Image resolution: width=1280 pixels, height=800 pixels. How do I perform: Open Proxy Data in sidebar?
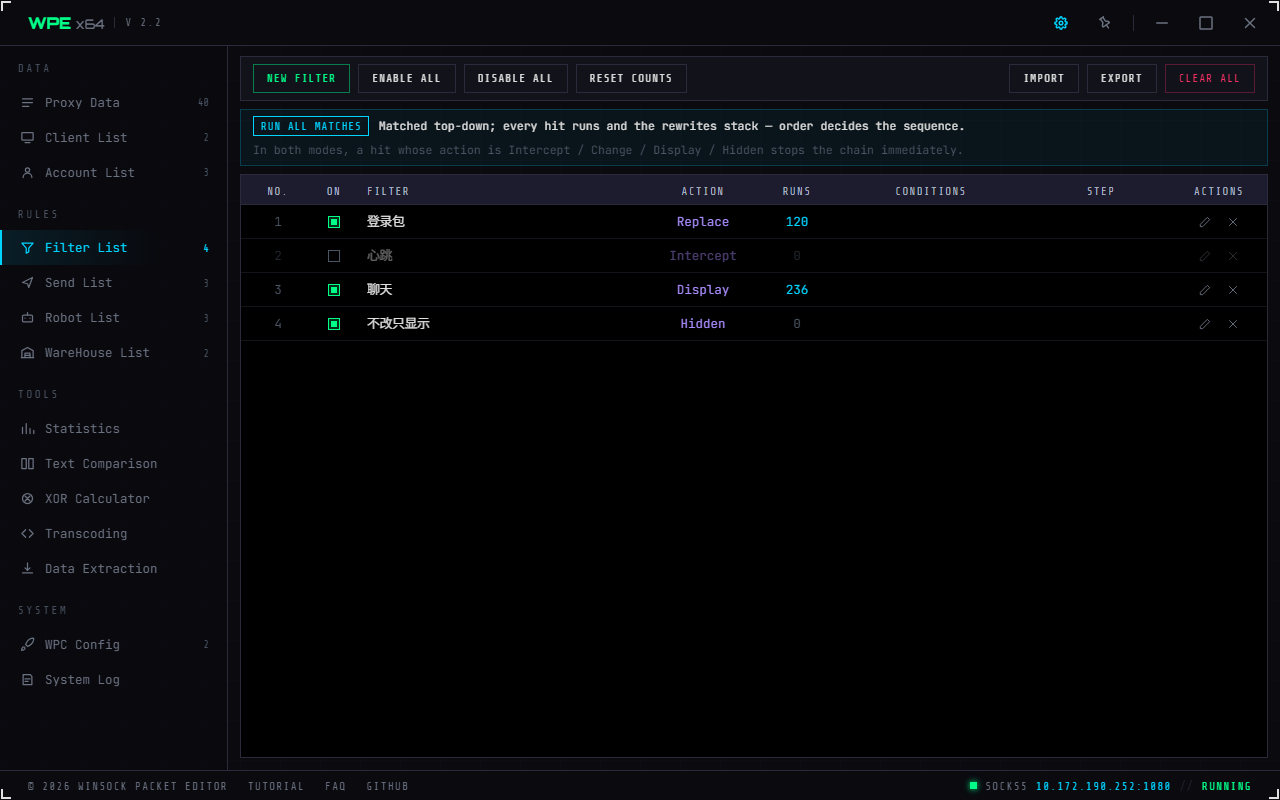(x=114, y=103)
